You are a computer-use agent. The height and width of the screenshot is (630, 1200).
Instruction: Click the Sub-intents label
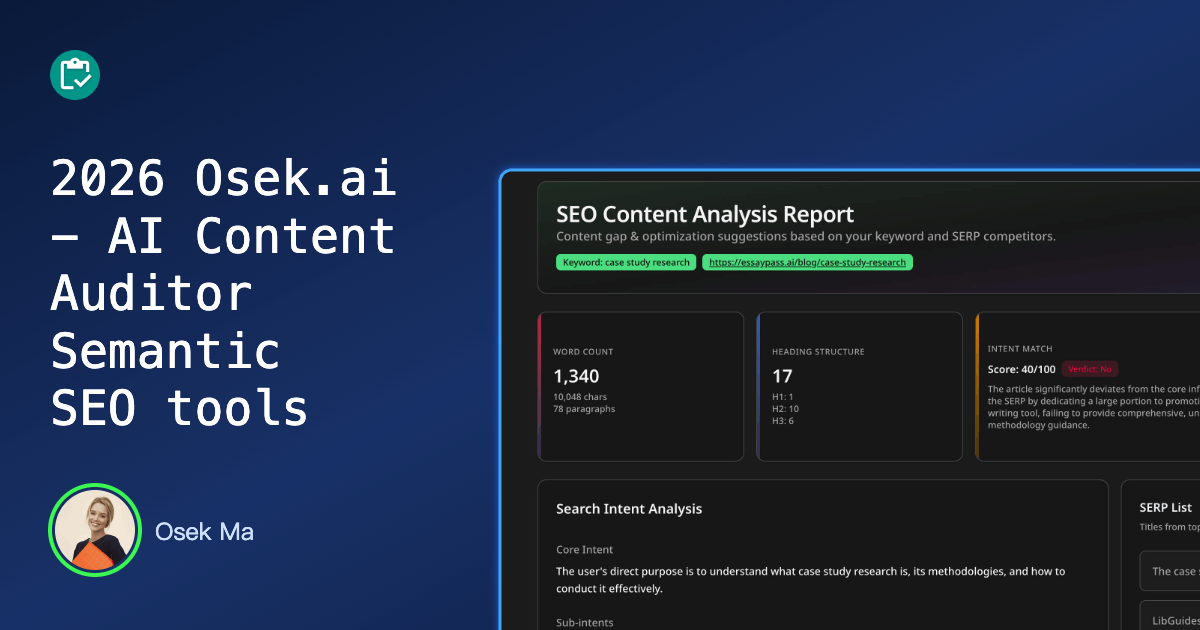(x=585, y=622)
